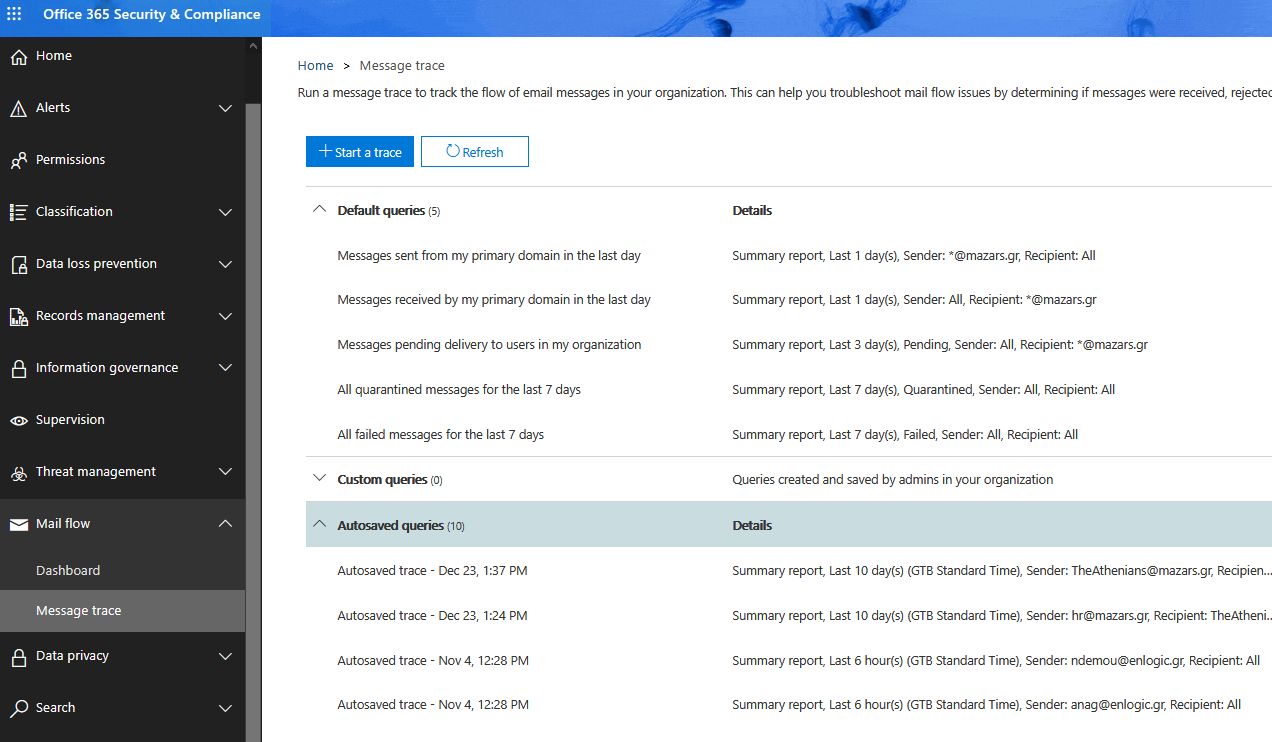Expand the Records management chevron
This screenshot has width=1272, height=742.
click(225, 316)
